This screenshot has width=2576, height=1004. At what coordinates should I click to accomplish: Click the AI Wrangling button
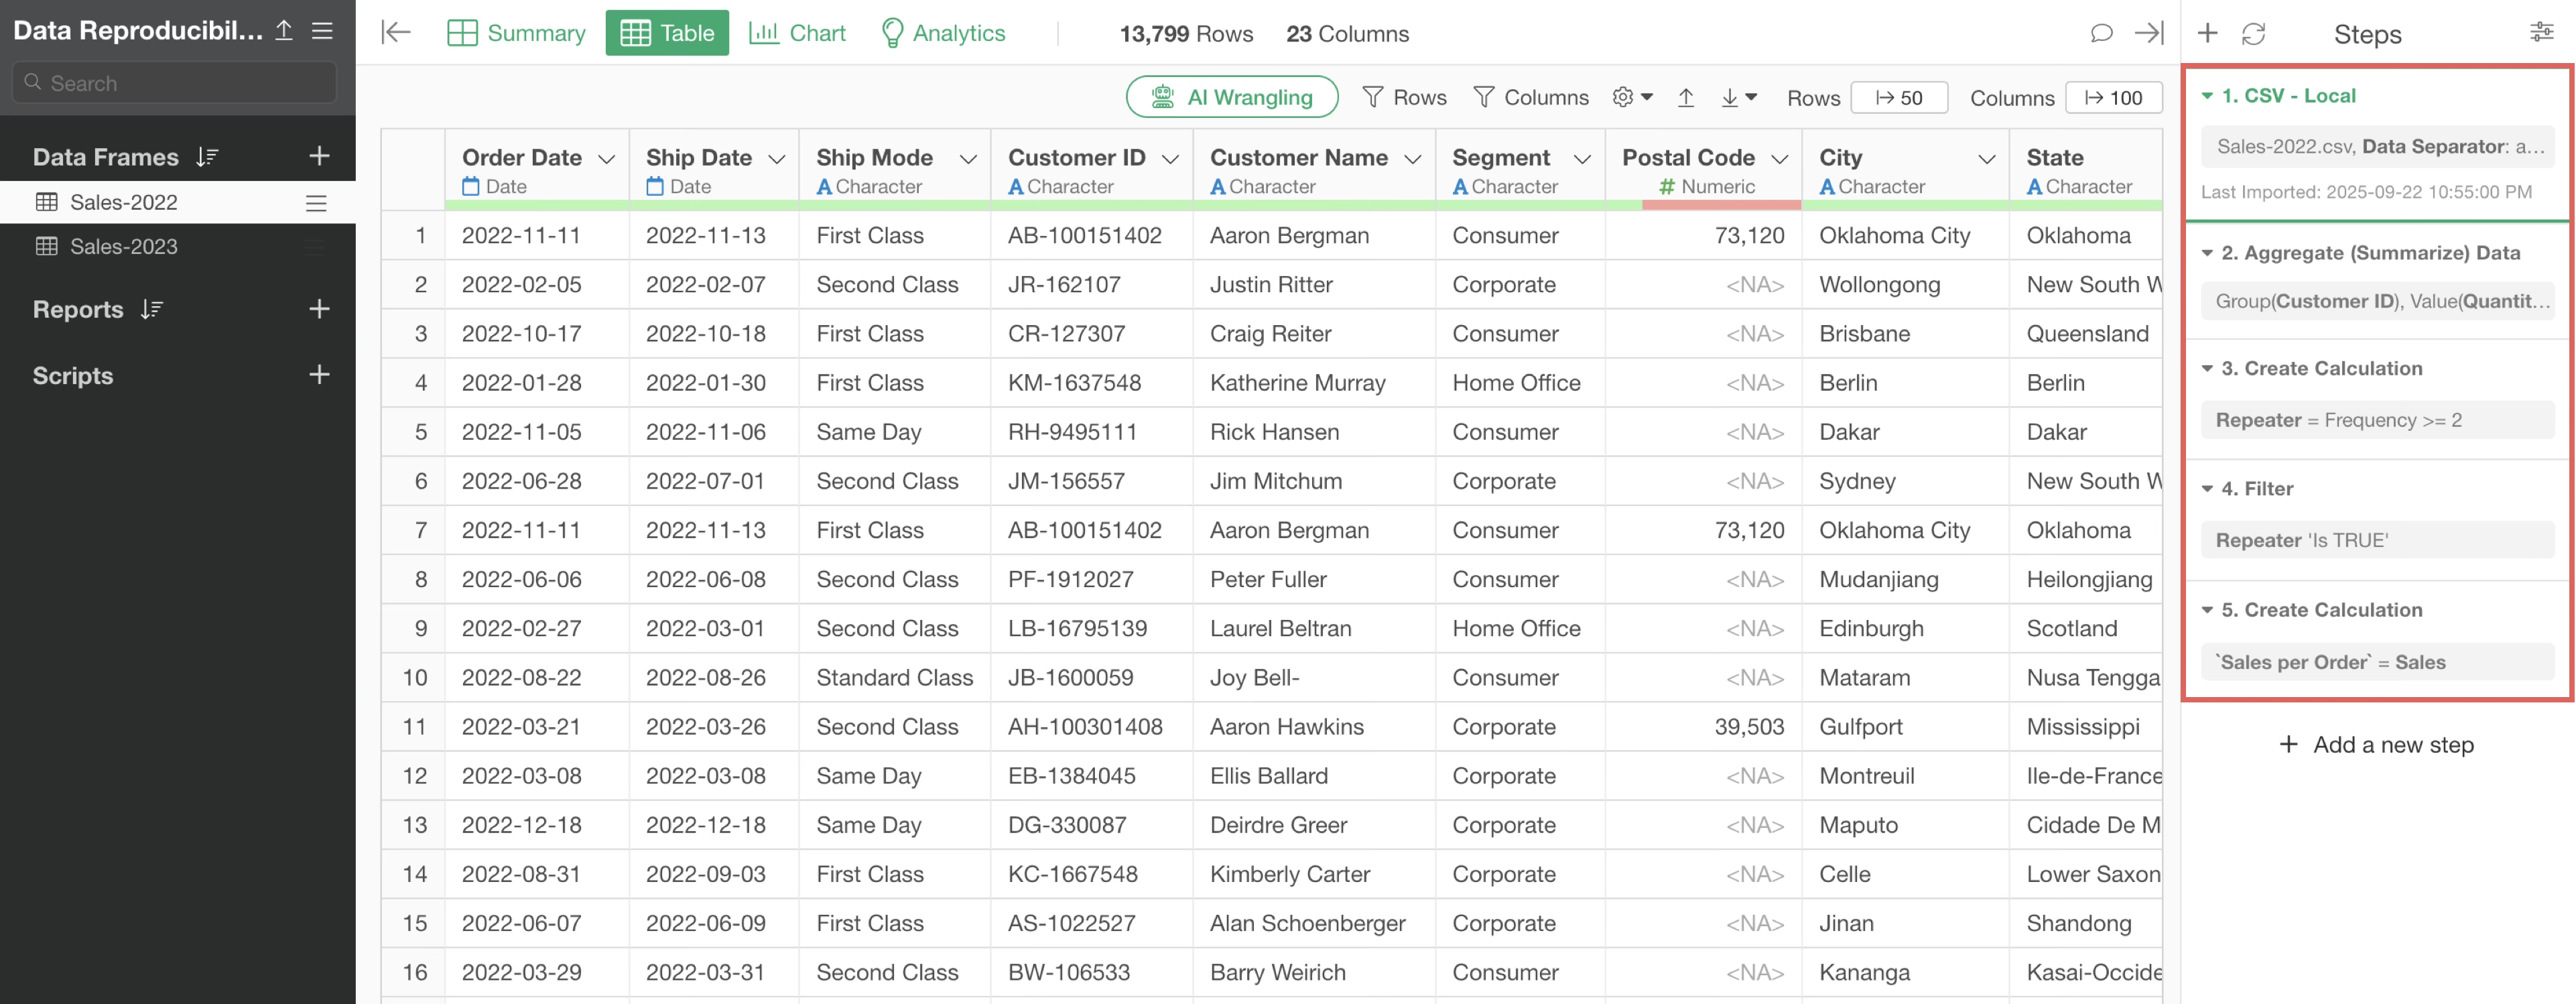(x=1232, y=97)
